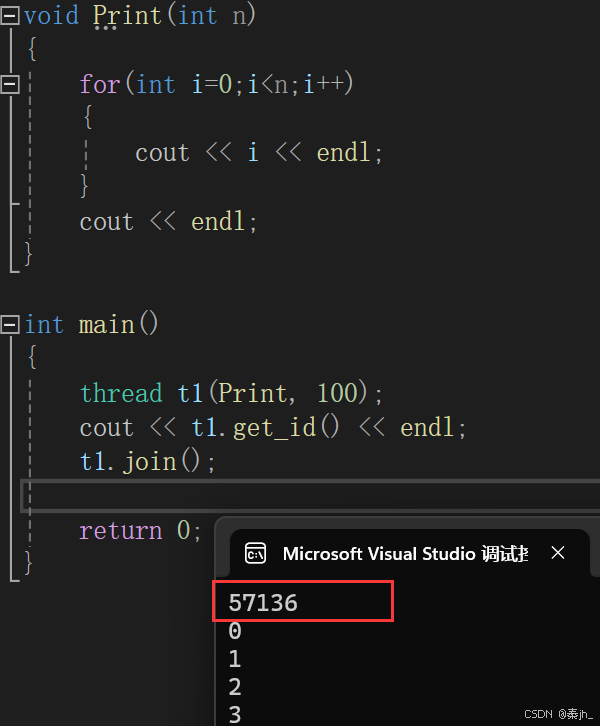Collapse the void Print function block
Screen dimensions: 600x726
(10, 15)
